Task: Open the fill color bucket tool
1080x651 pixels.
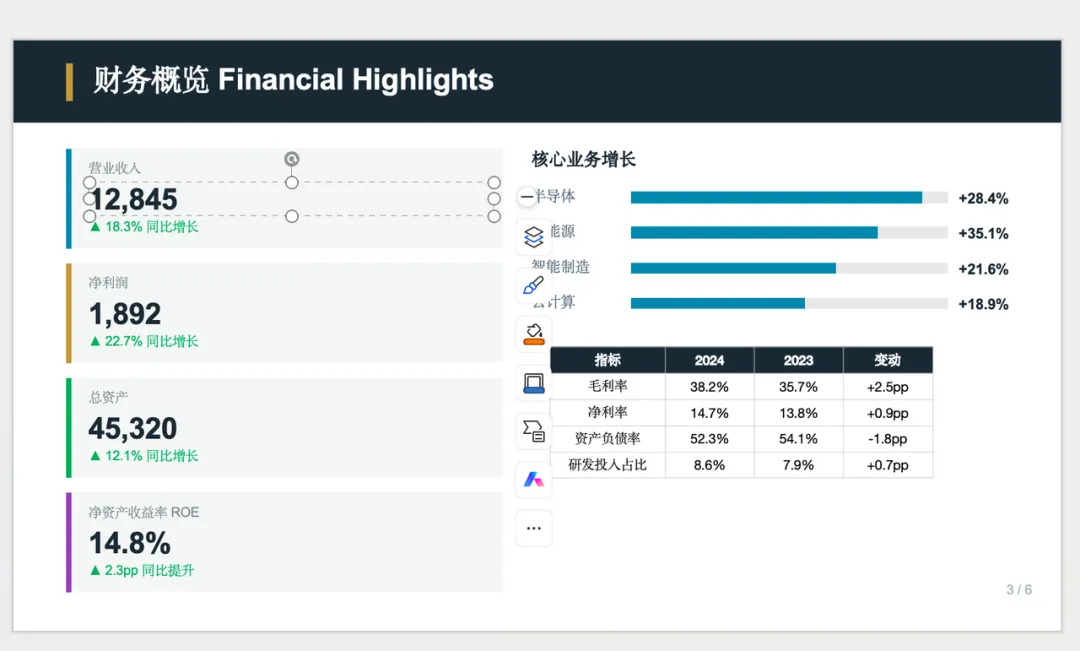Action: pyautogui.click(x=534, y=334)
